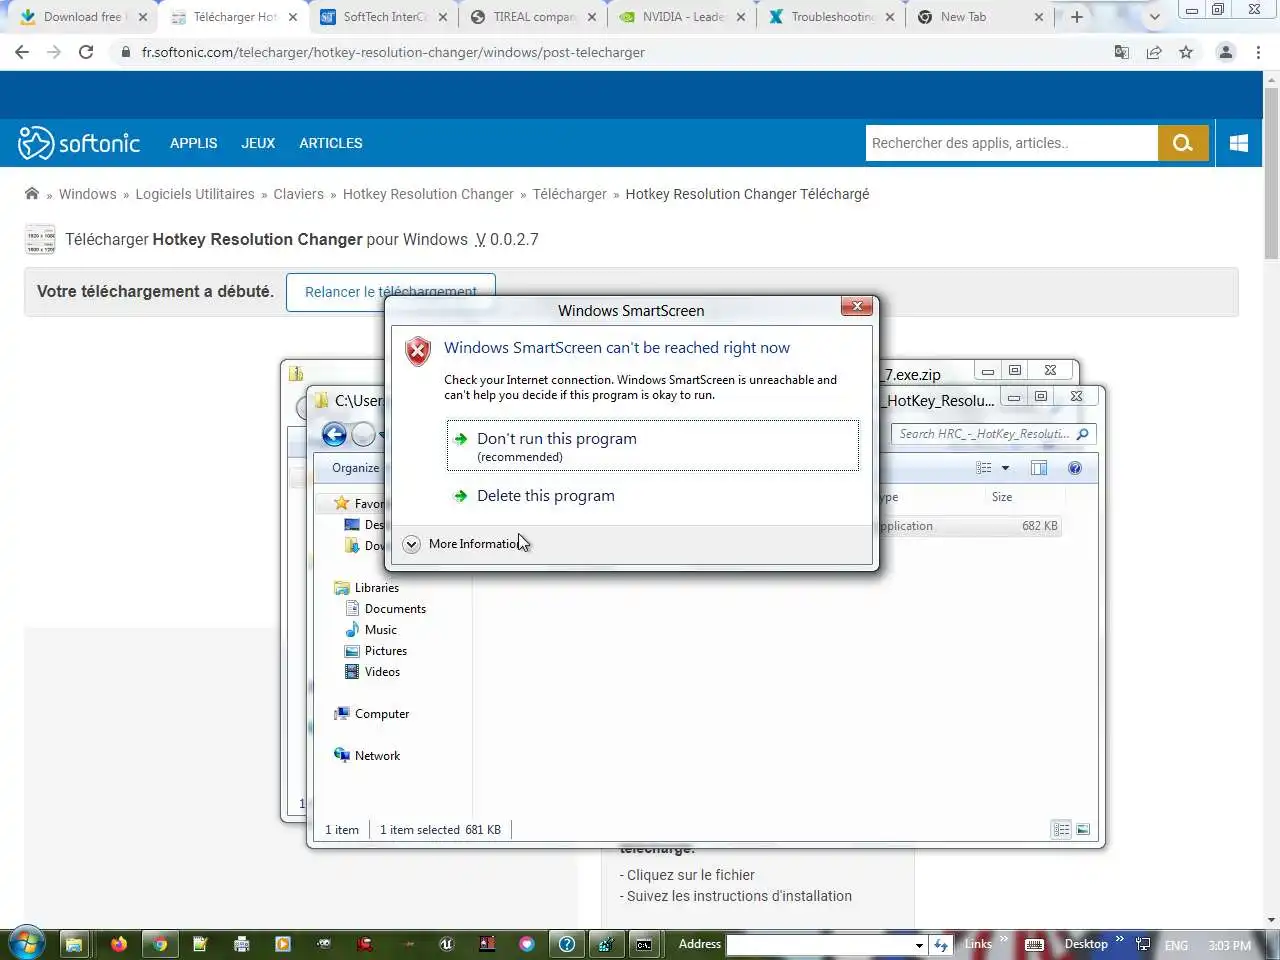The image size is (1280, 960).
Task: Switch Explorer to details view in status bar
Action: (1061, 829)
